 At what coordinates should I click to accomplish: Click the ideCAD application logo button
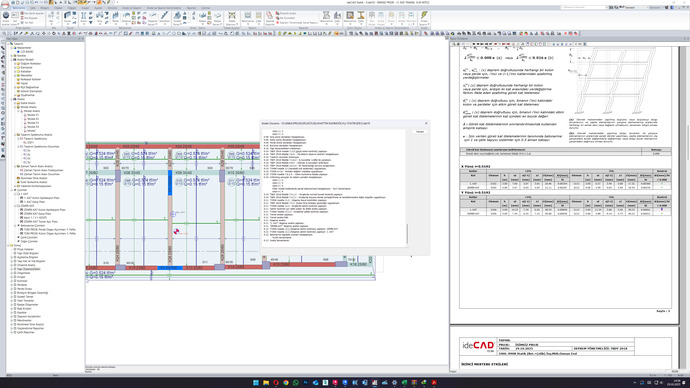[5, 4]
